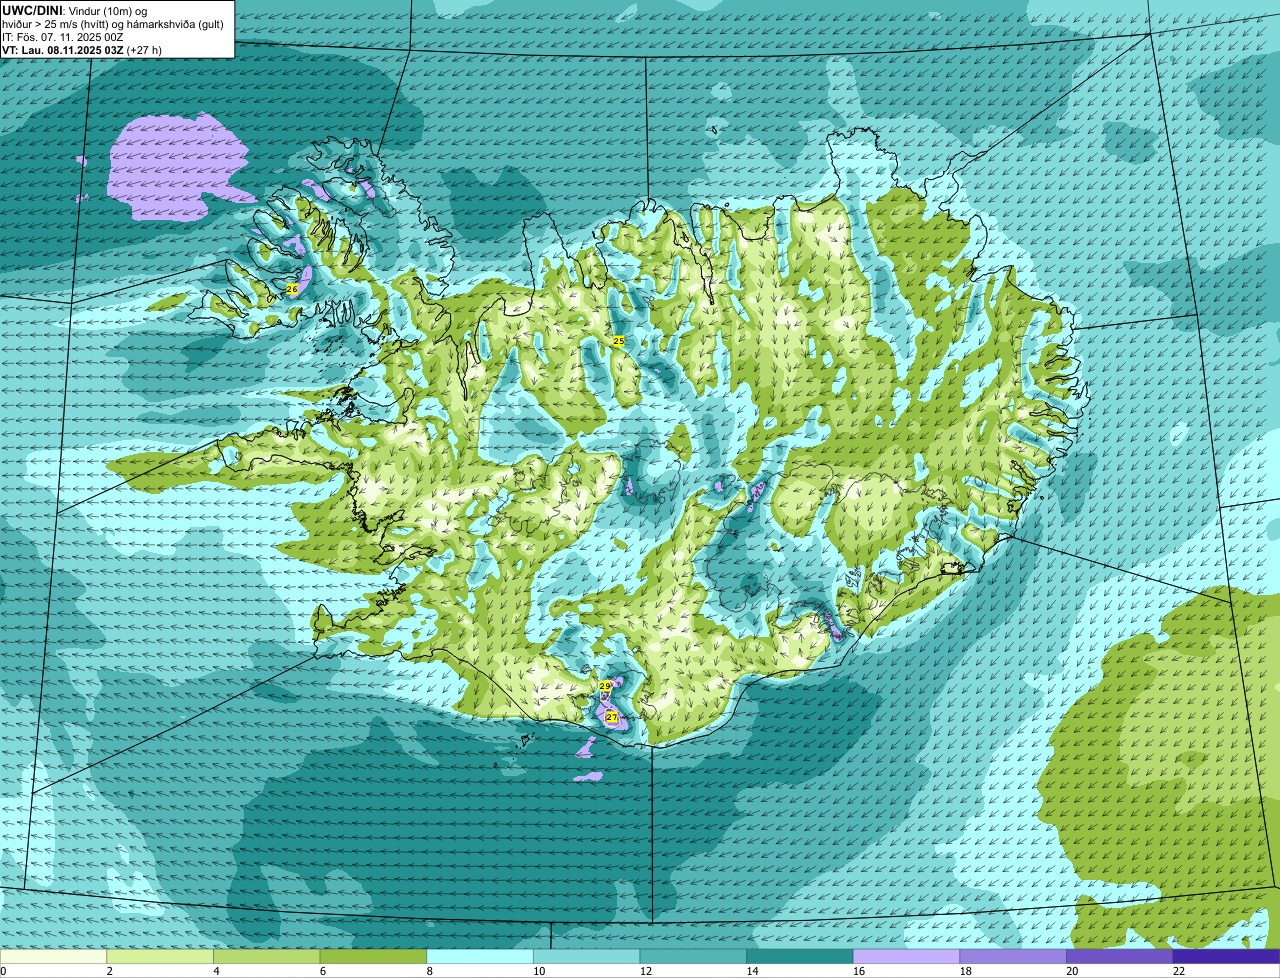Click the scale label '4'
Viewport: 1280px width, 978px height.
coord(216,971)
